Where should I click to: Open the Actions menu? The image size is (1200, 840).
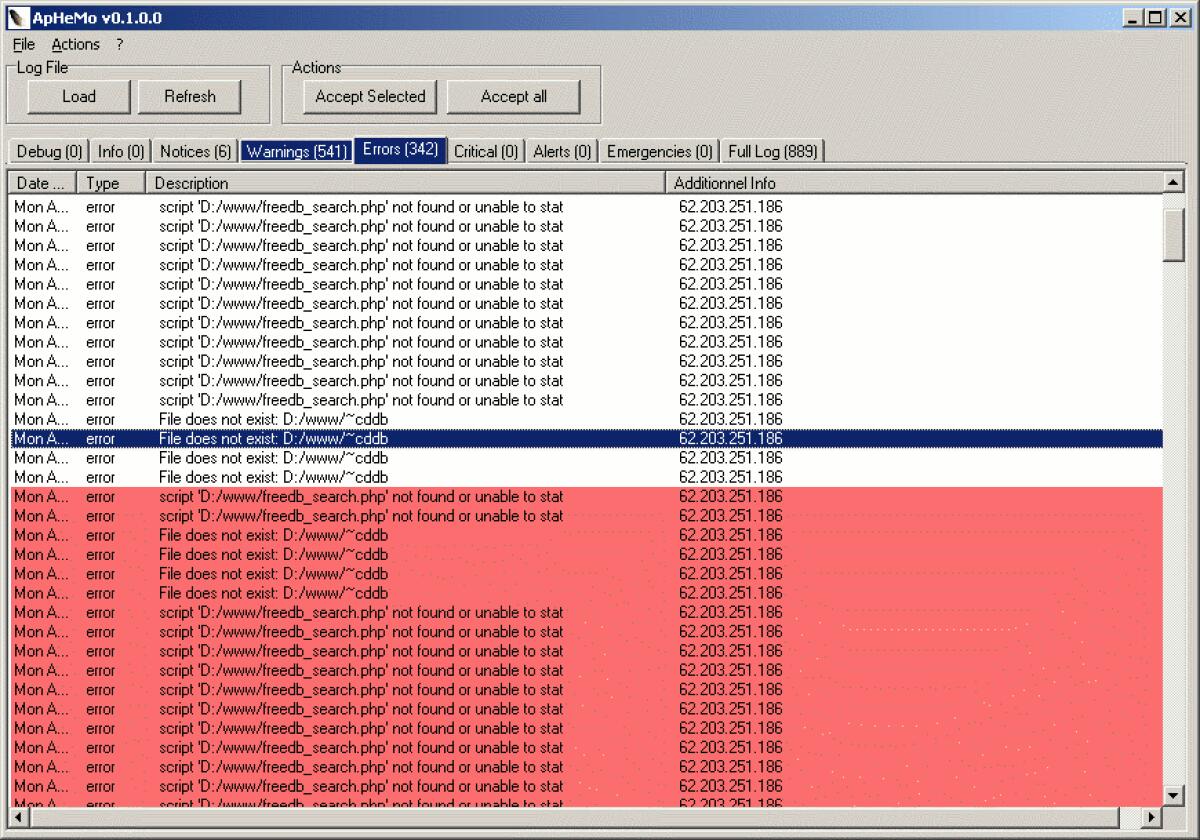pos(75,44)
